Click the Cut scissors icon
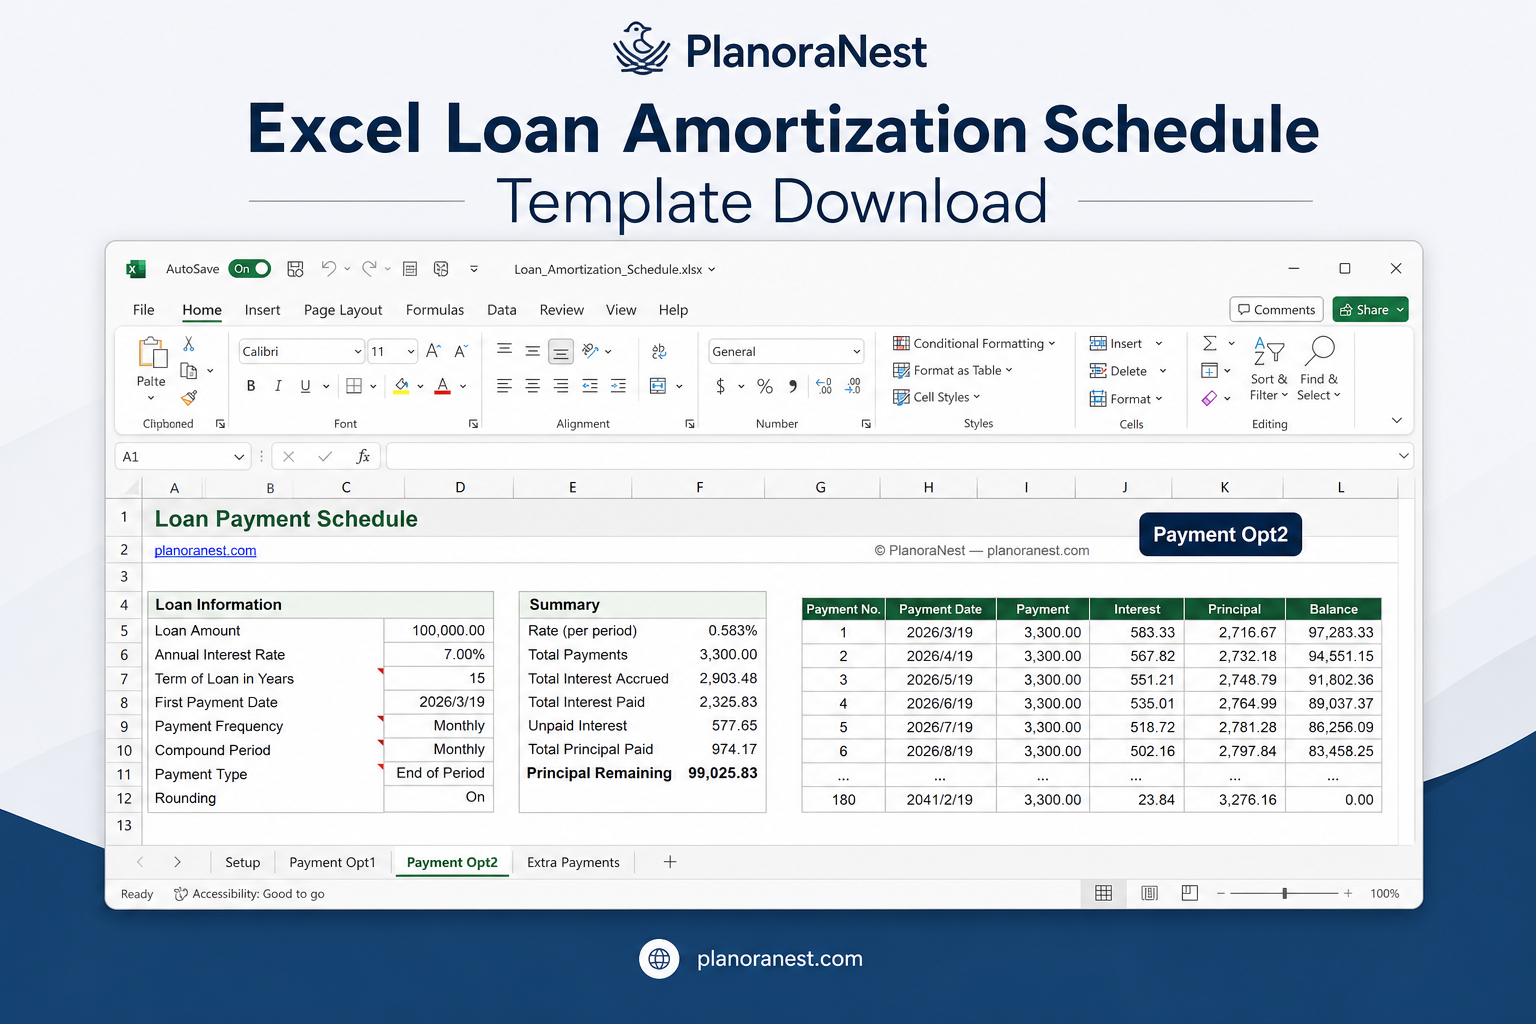The width and height of the screenshot is (1536, 1024). (x=188, y=344)
